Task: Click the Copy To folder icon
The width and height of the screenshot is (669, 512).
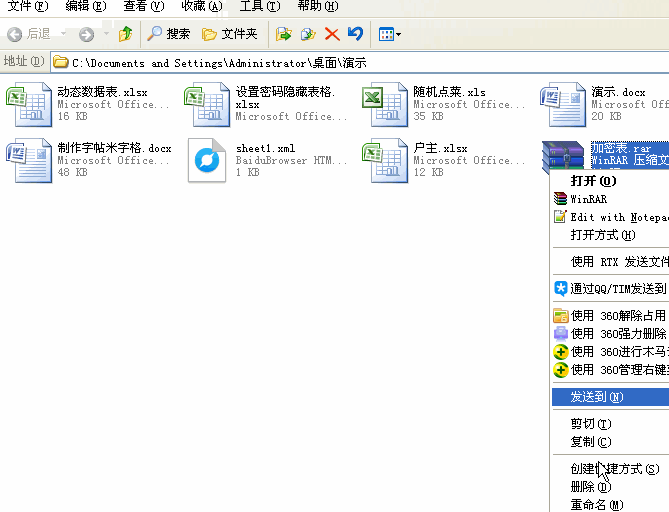Action: click(x=308, y=34)
